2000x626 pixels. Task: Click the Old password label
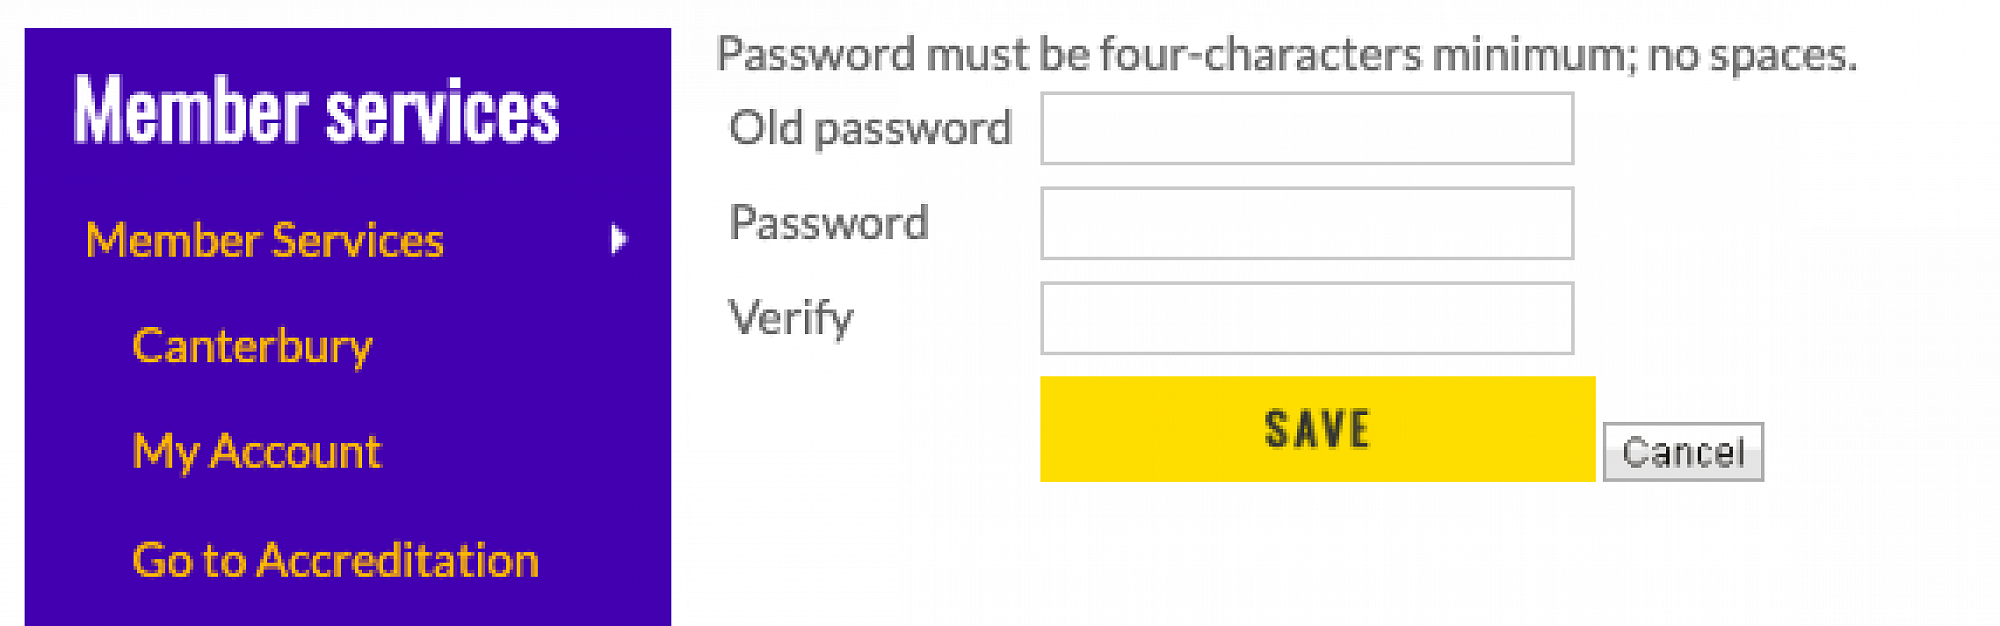870,129
